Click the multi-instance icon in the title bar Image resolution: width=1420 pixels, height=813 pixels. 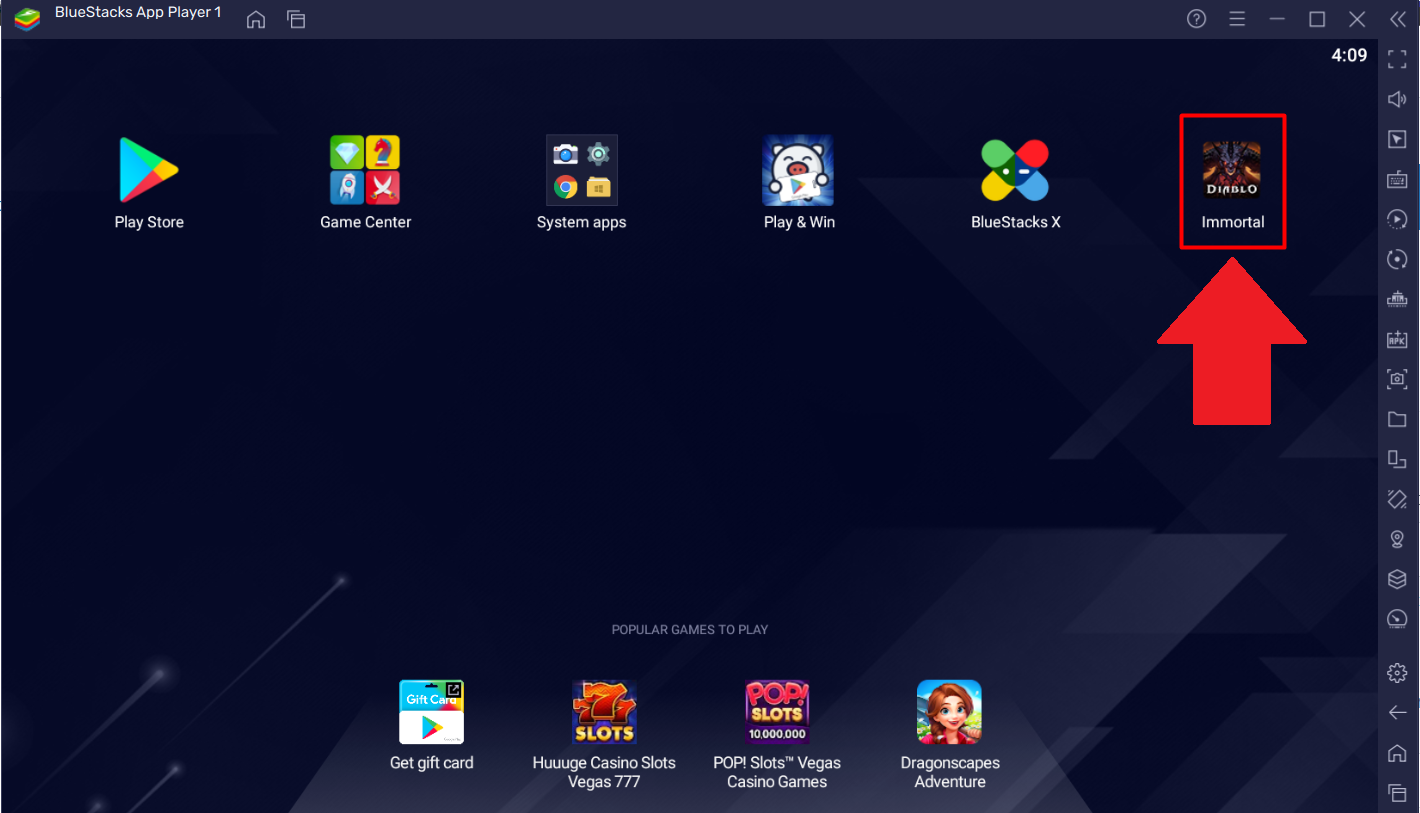[296, 19]
